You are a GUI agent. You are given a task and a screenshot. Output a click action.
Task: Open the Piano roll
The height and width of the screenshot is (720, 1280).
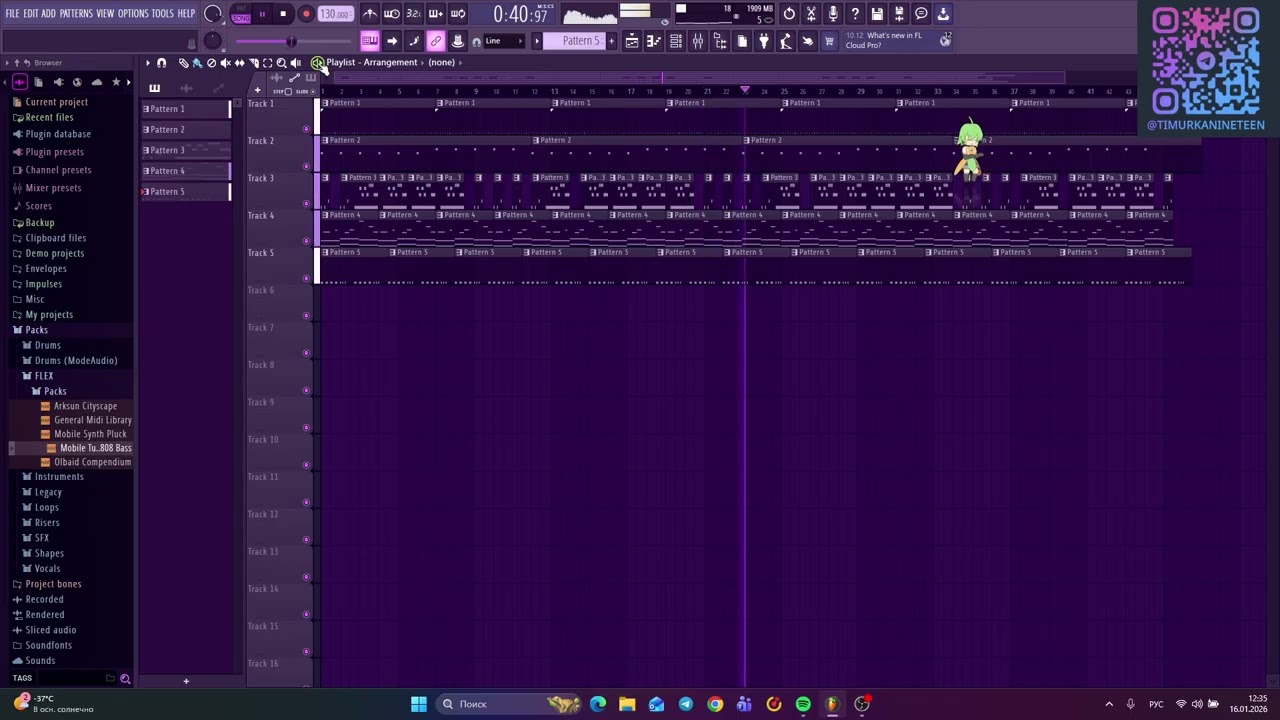(x=654, y=41)
